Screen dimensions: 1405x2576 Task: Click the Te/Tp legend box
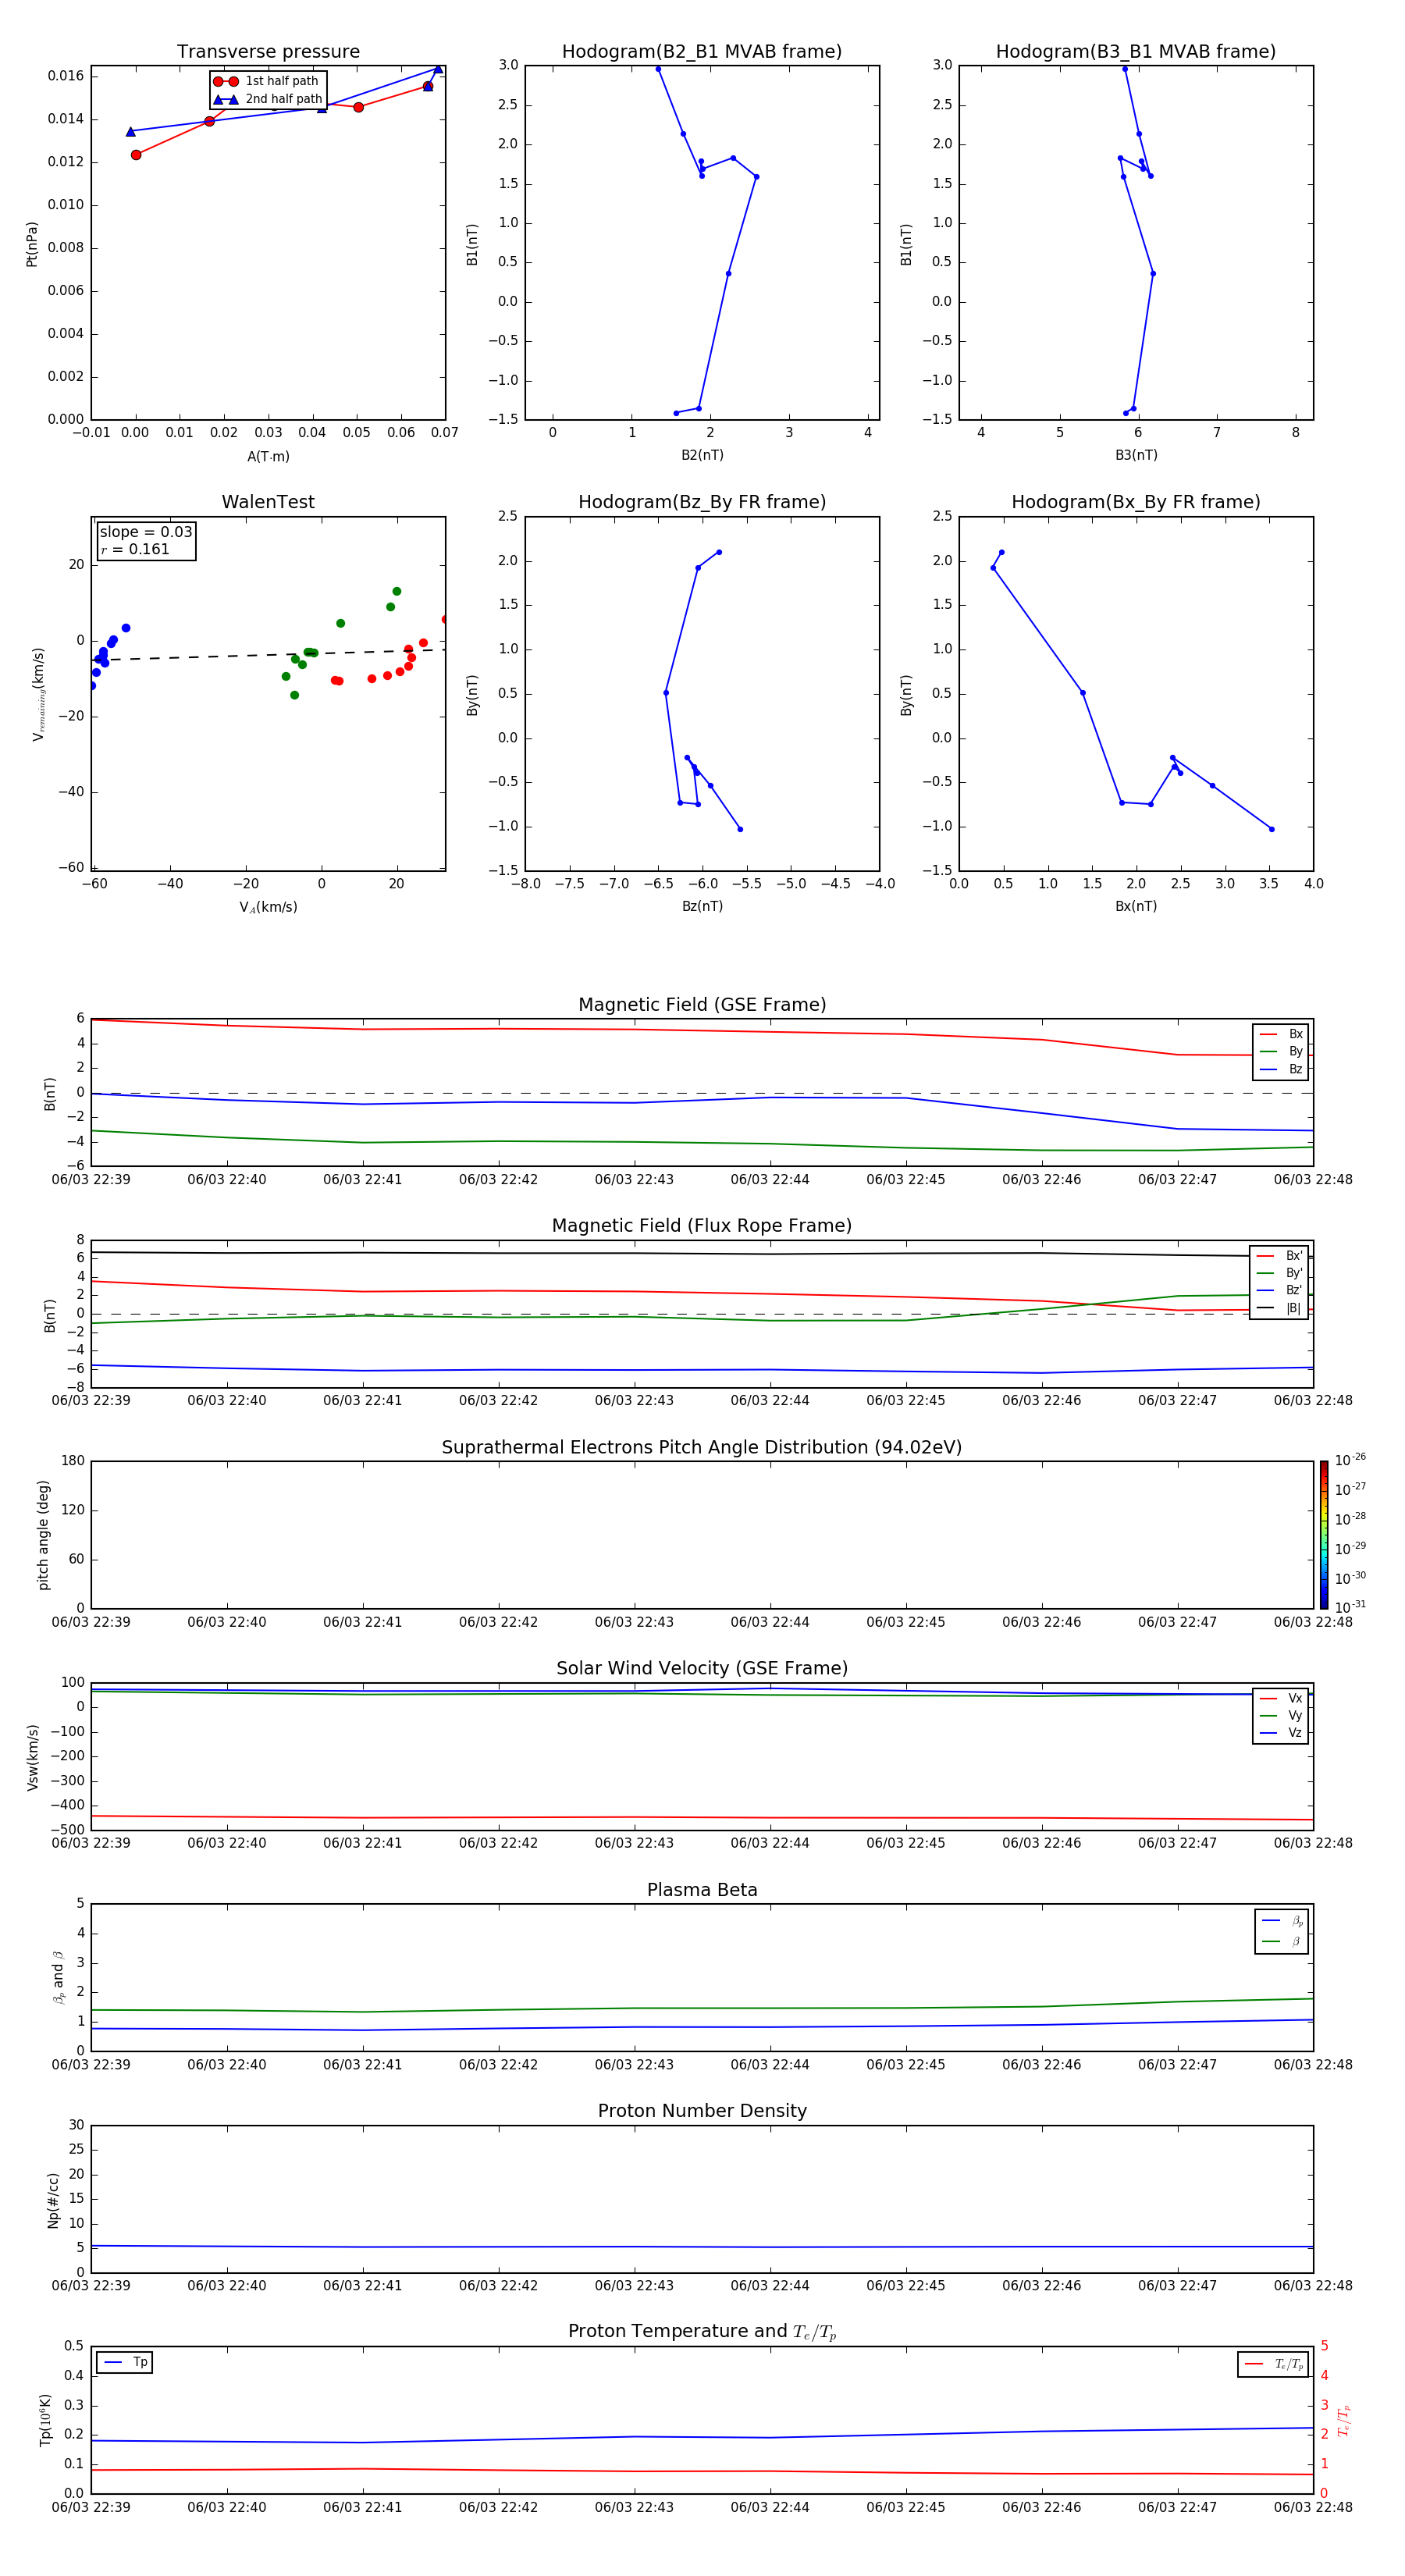(x=1273, y=2364)
